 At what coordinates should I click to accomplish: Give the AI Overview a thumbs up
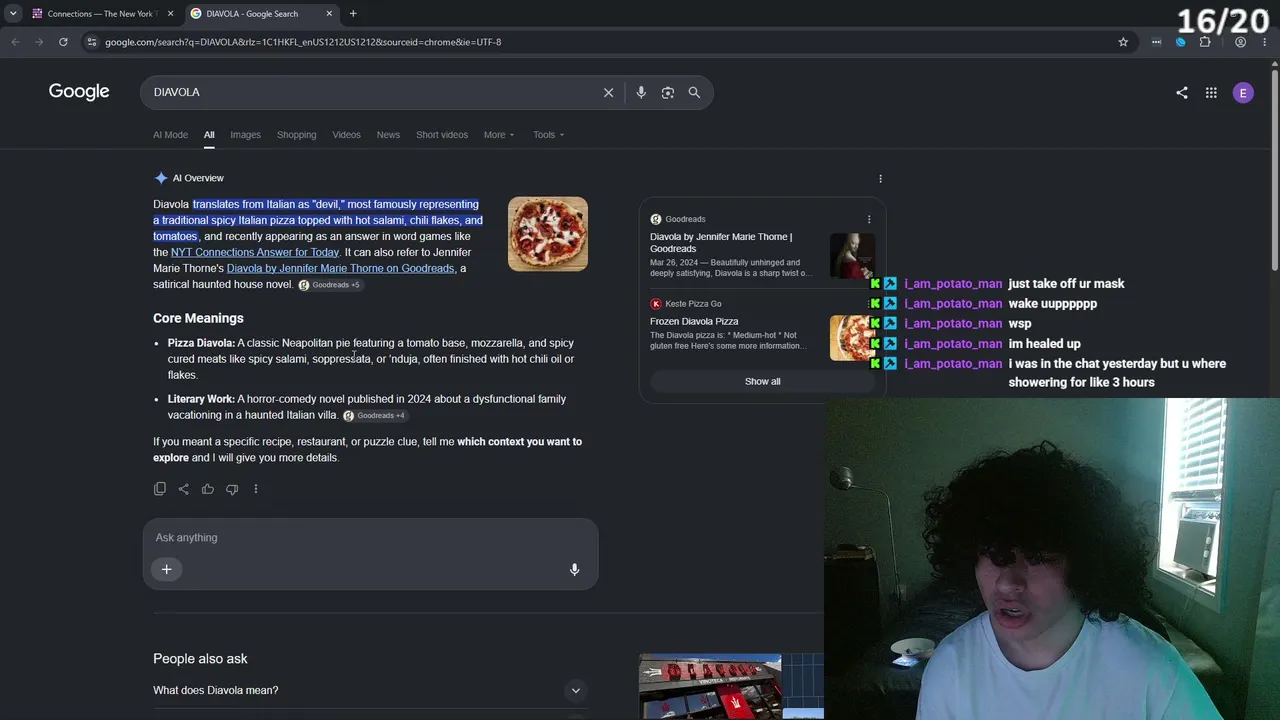(x=207, y=489)
